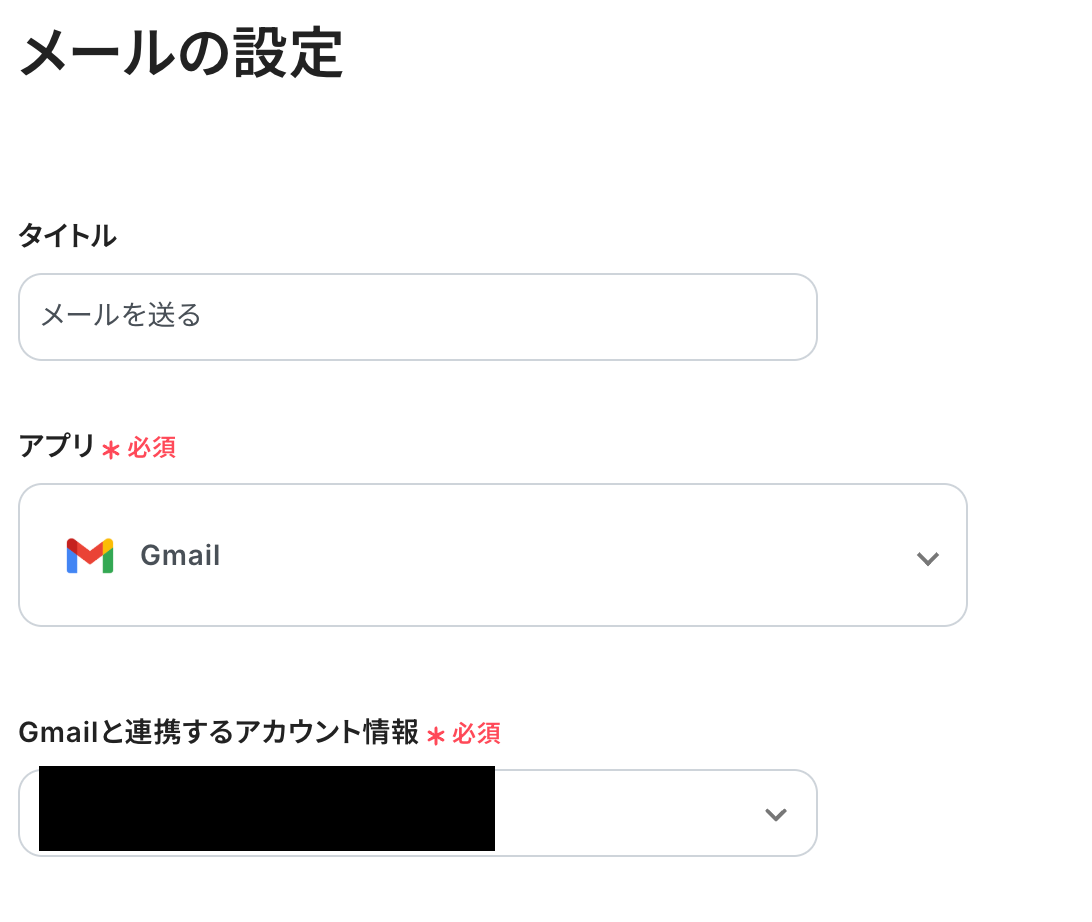Viewport: 1092px width, 922px height.
Task: Click the "メールを送る" text in the title box
Action: (x=121, y=317)
